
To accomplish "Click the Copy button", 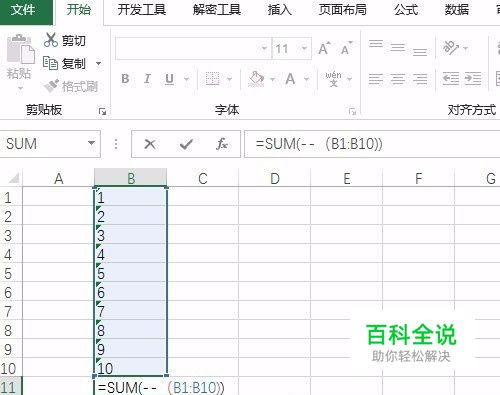I will (x=65, y=63).
